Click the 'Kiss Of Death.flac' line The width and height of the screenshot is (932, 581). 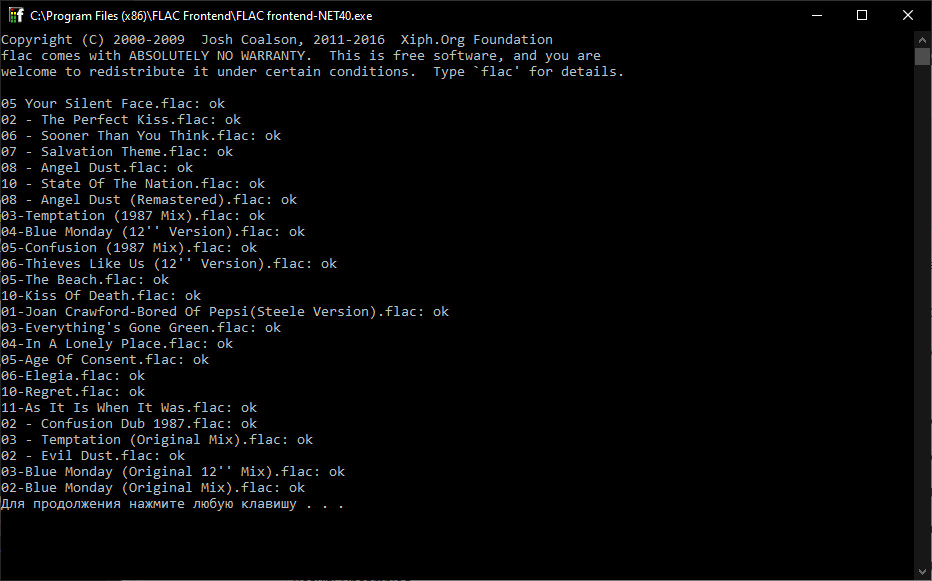100,296
